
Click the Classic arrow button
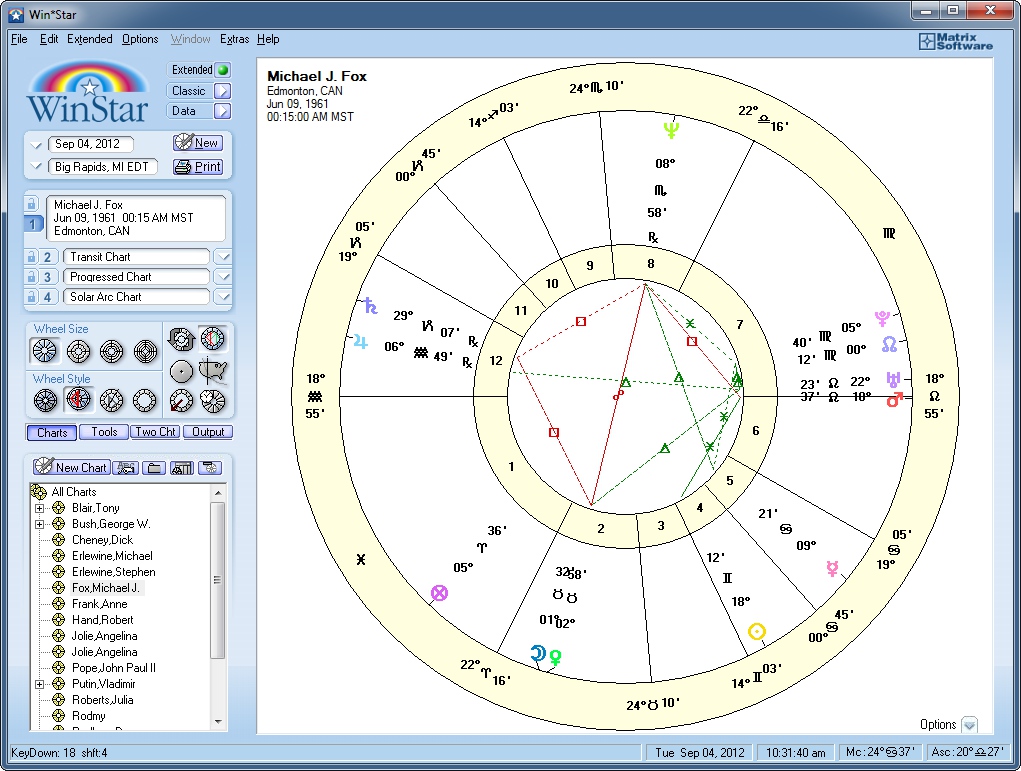223,91
